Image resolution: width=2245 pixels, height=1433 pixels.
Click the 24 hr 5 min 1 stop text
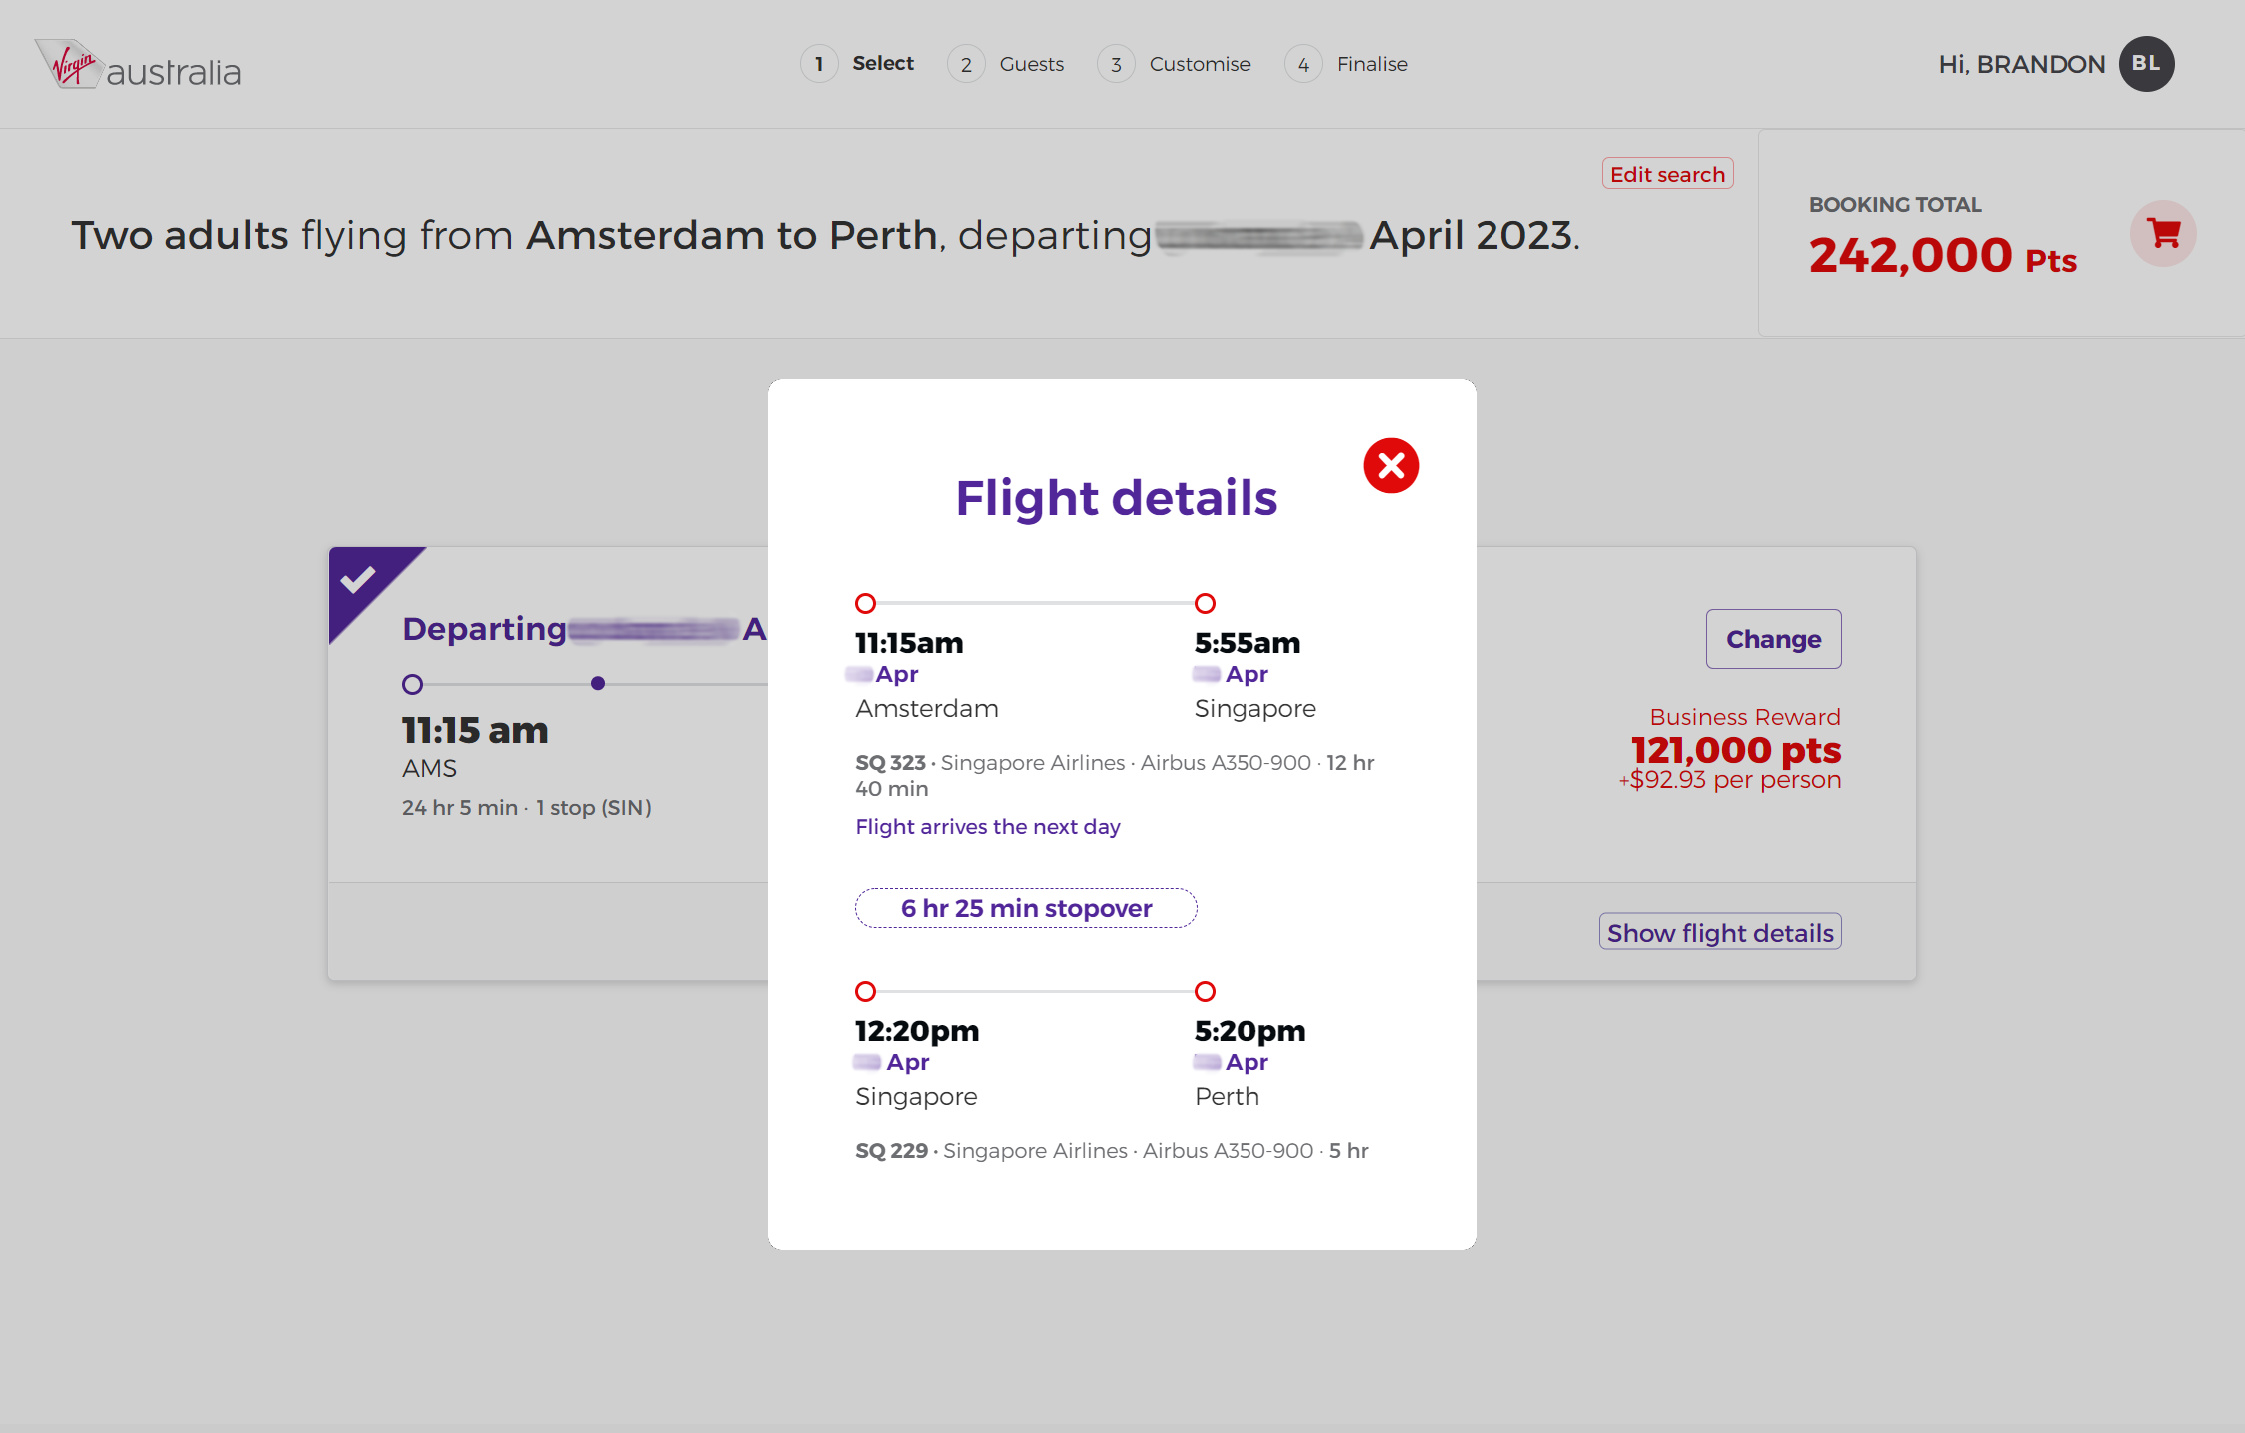(x=527, y=808)
